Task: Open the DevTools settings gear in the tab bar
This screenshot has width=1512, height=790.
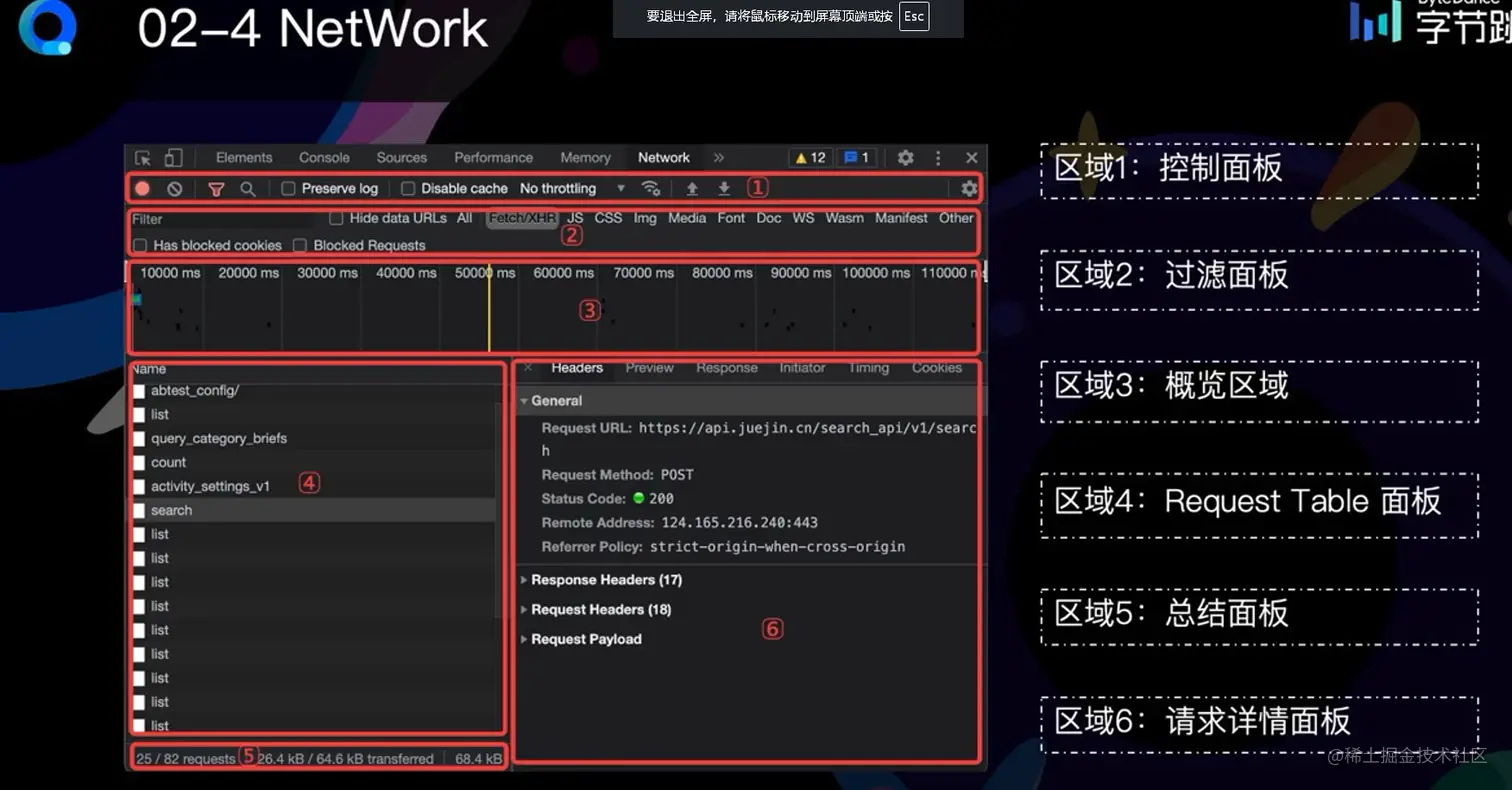Action: [905, 158]
